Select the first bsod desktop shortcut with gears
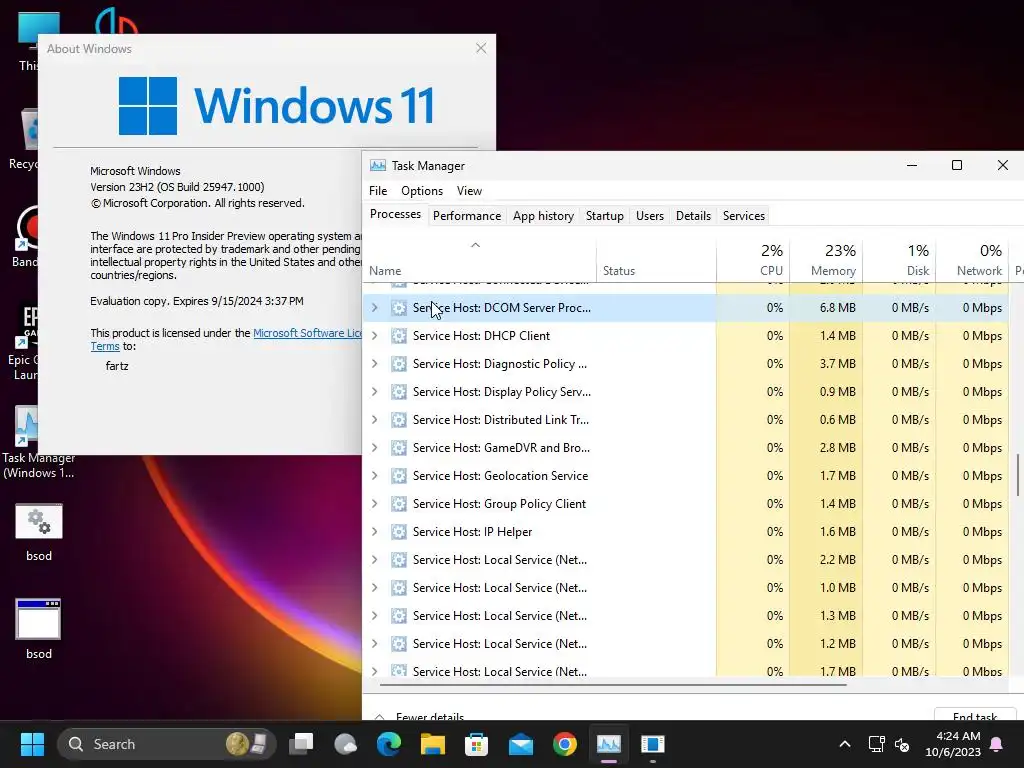The width and height of the screenshot is (1024, 768). point(39,532)
